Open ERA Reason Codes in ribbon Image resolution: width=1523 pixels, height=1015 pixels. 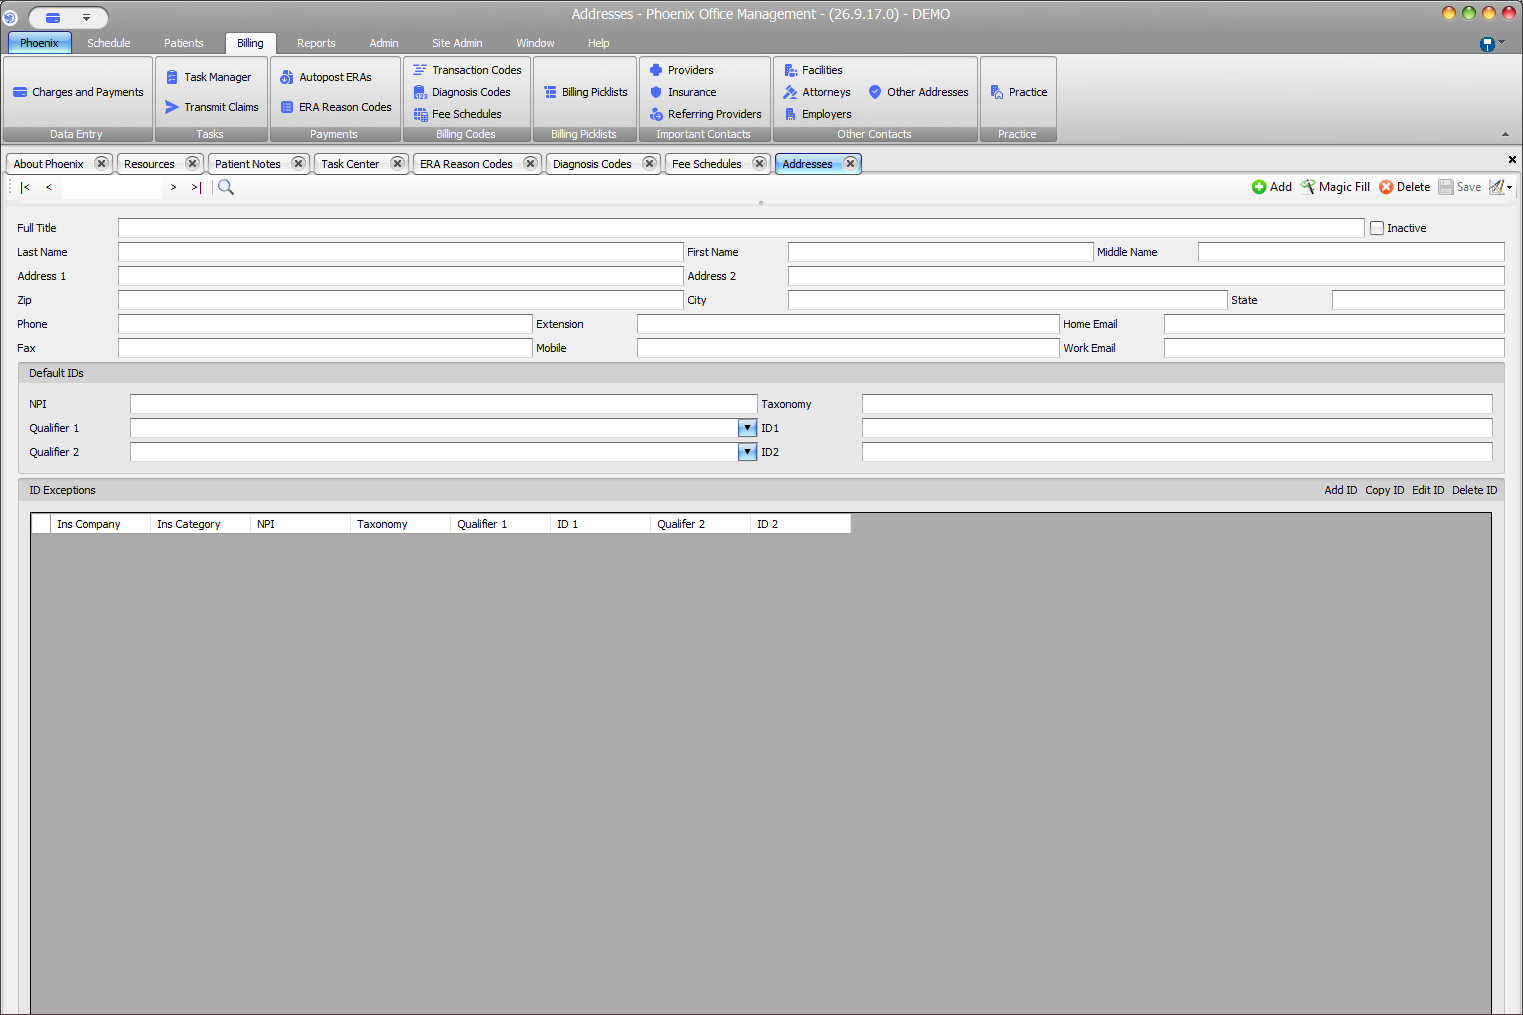[336, 107]
